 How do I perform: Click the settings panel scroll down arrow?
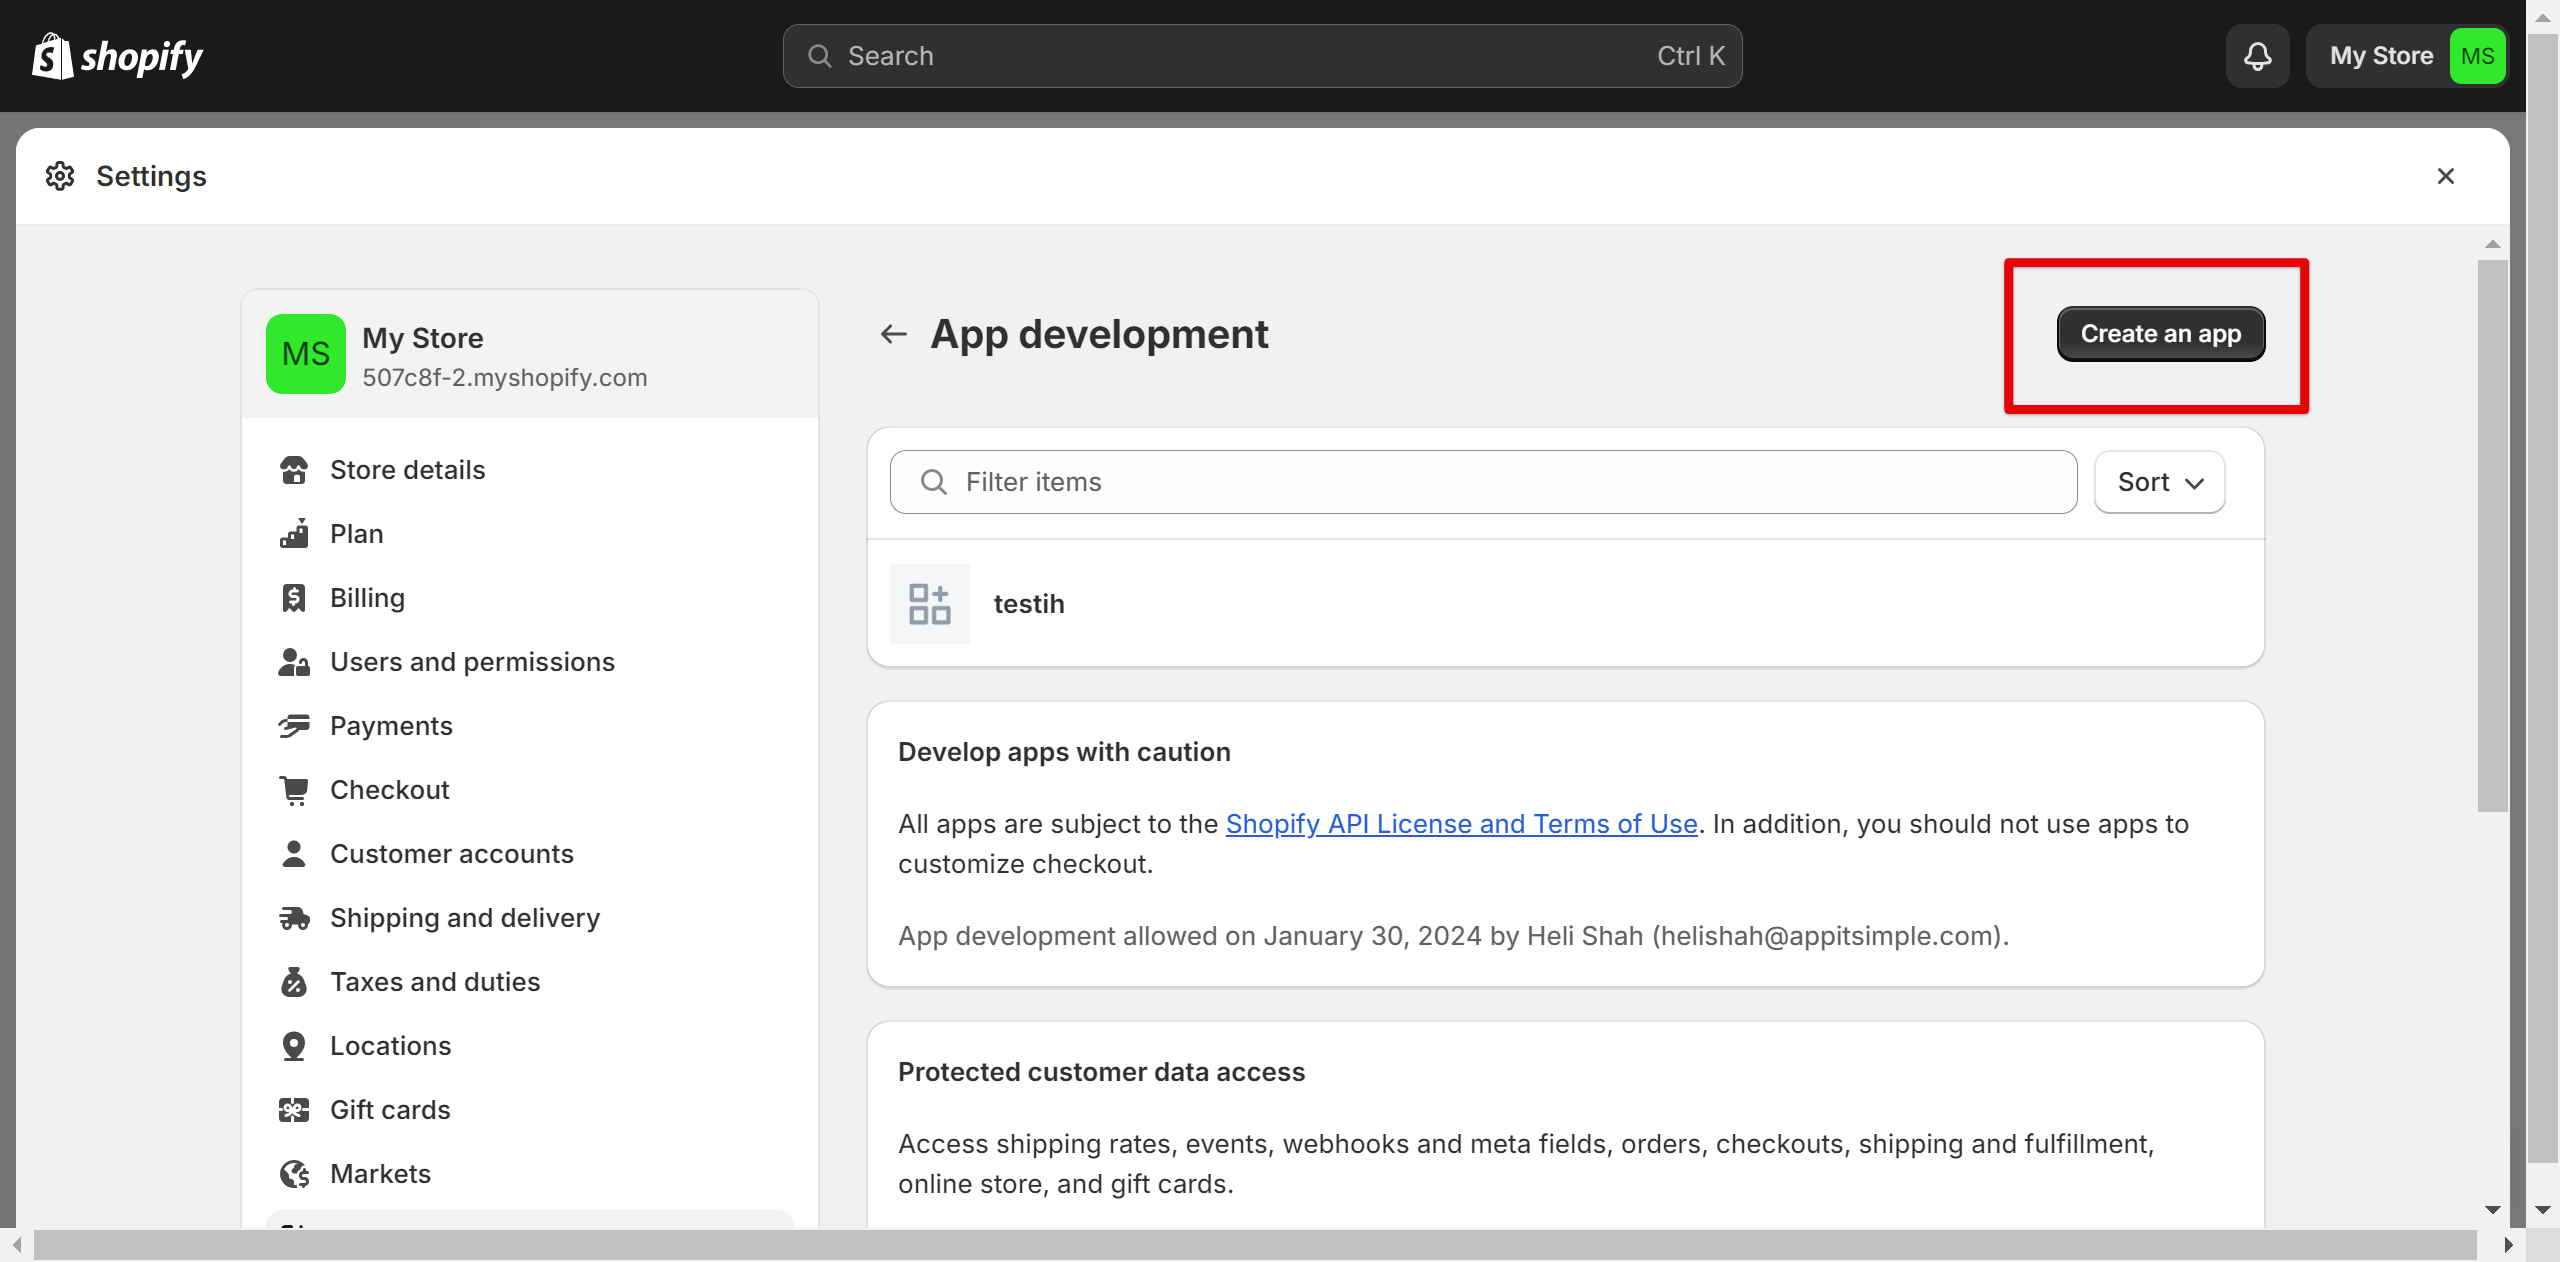[2492, 1210]
